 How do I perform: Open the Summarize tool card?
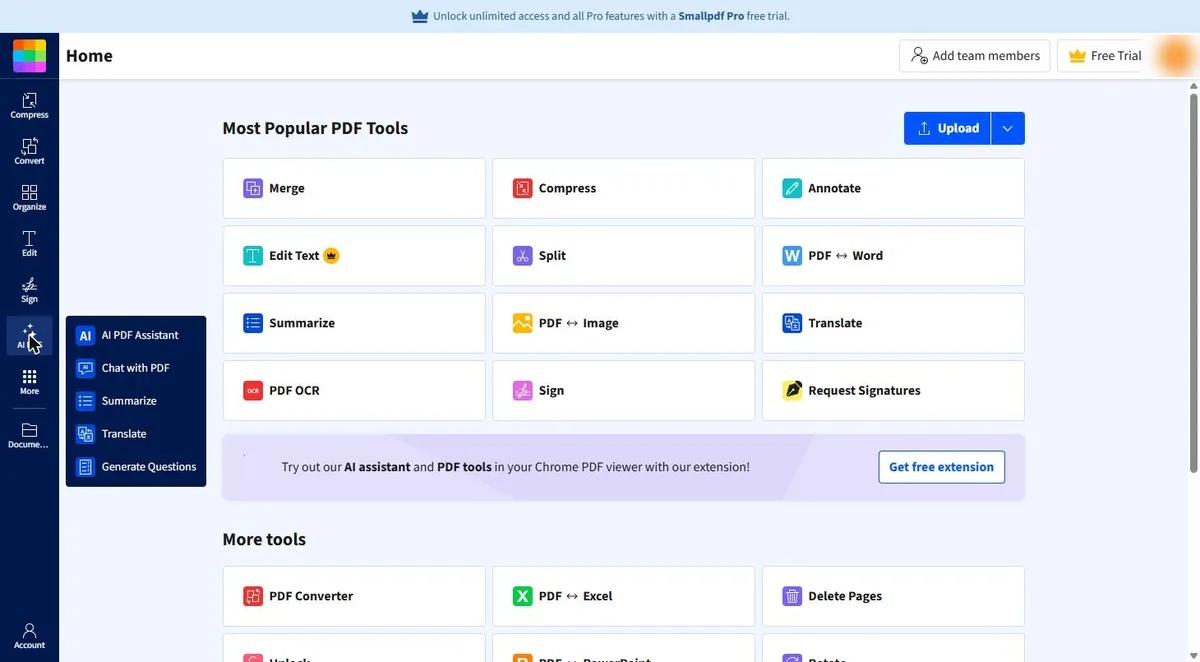354,323
